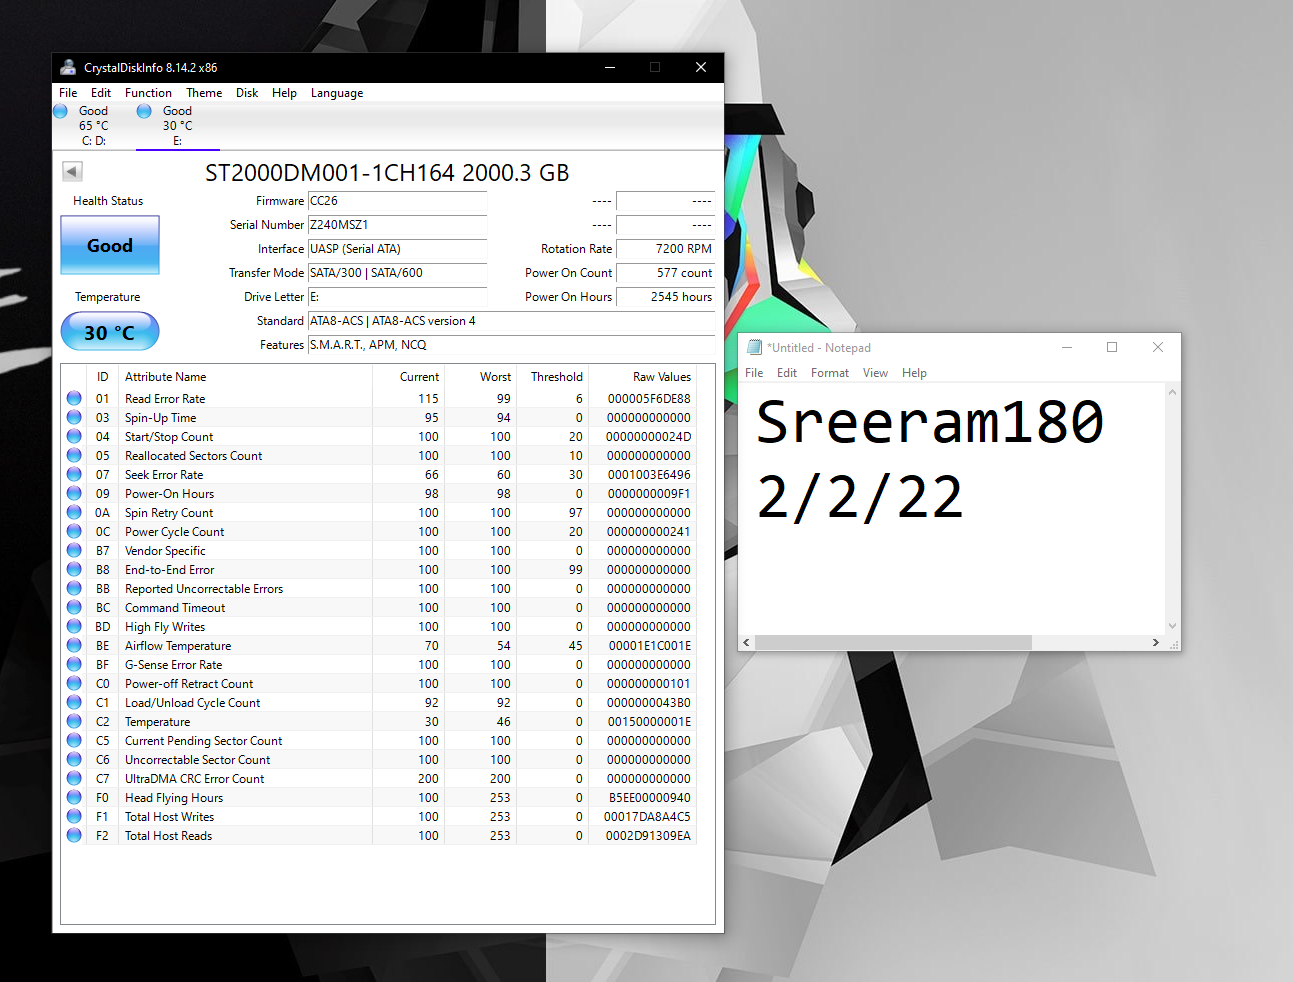Click status orb for Read Error Rate
This screenshot has width=1293, height=982.
(74, 398)
